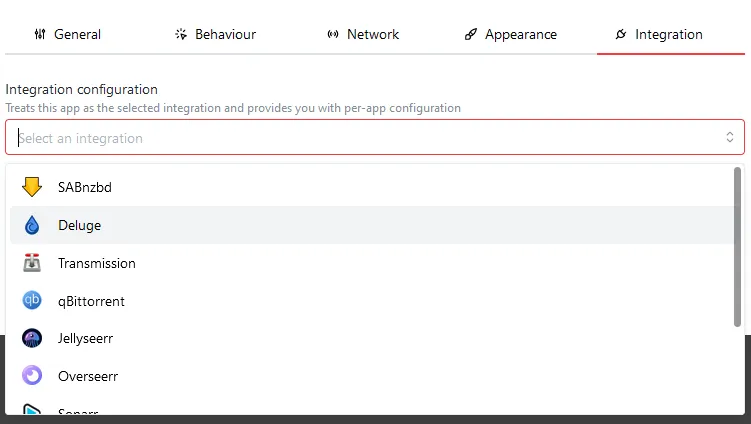Click the SABnzbd download arrow icon
This screenshot has height=424, width=751.
click(x=32, y=188)
